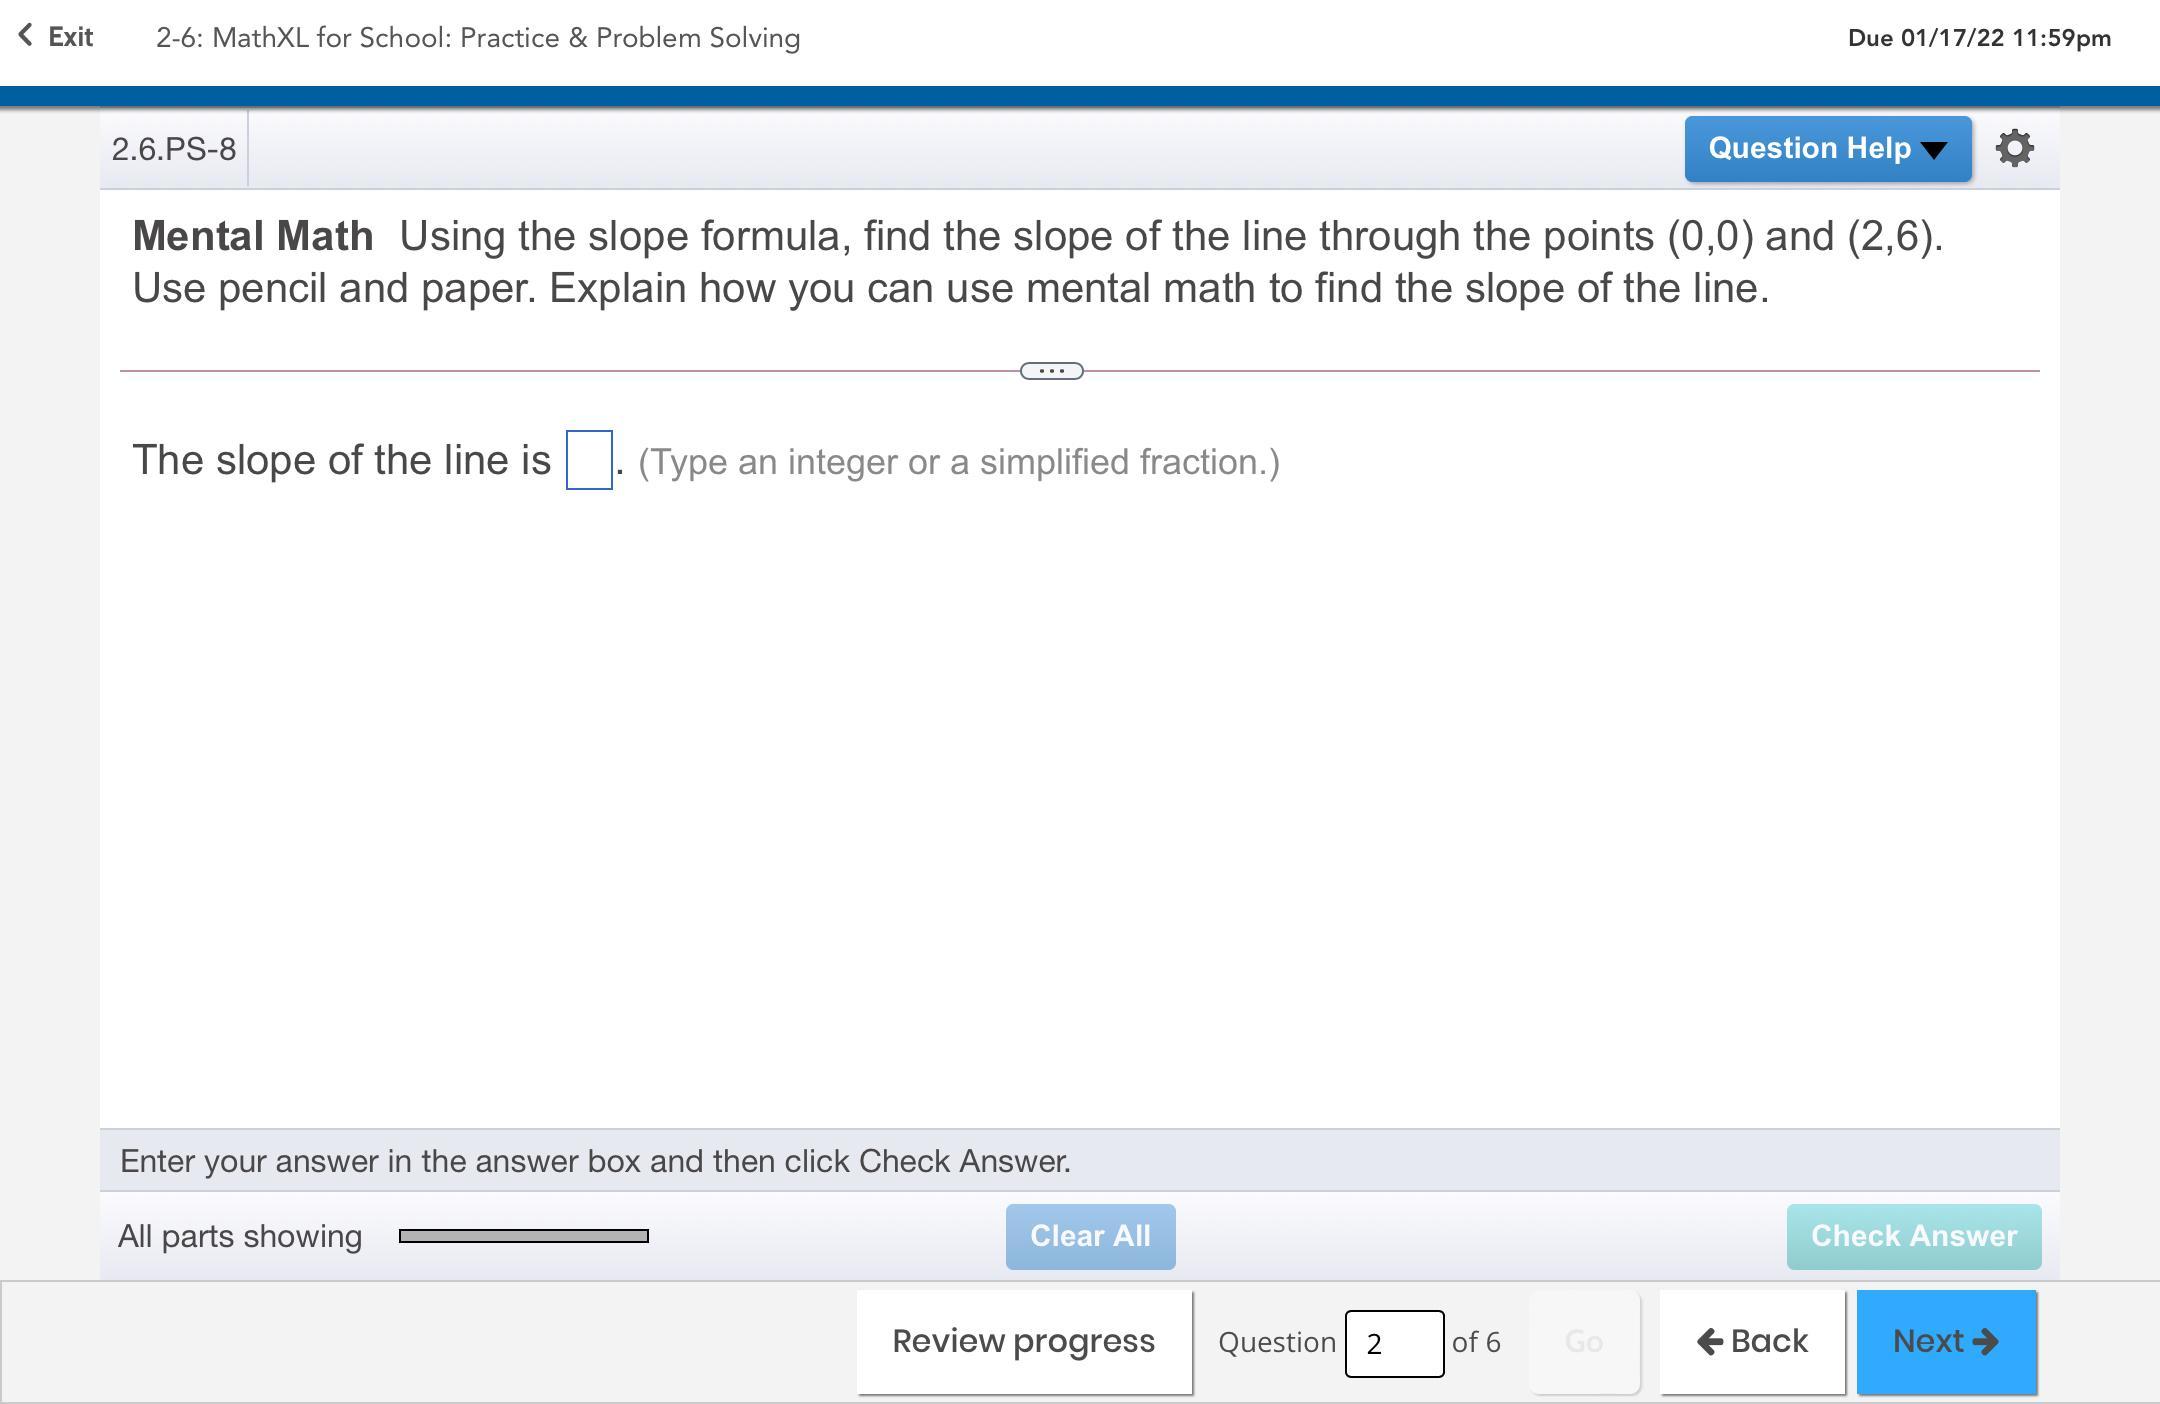Click the Go button
The height and width of the screenshot is (1404, 2160).
[1584, 1342]
